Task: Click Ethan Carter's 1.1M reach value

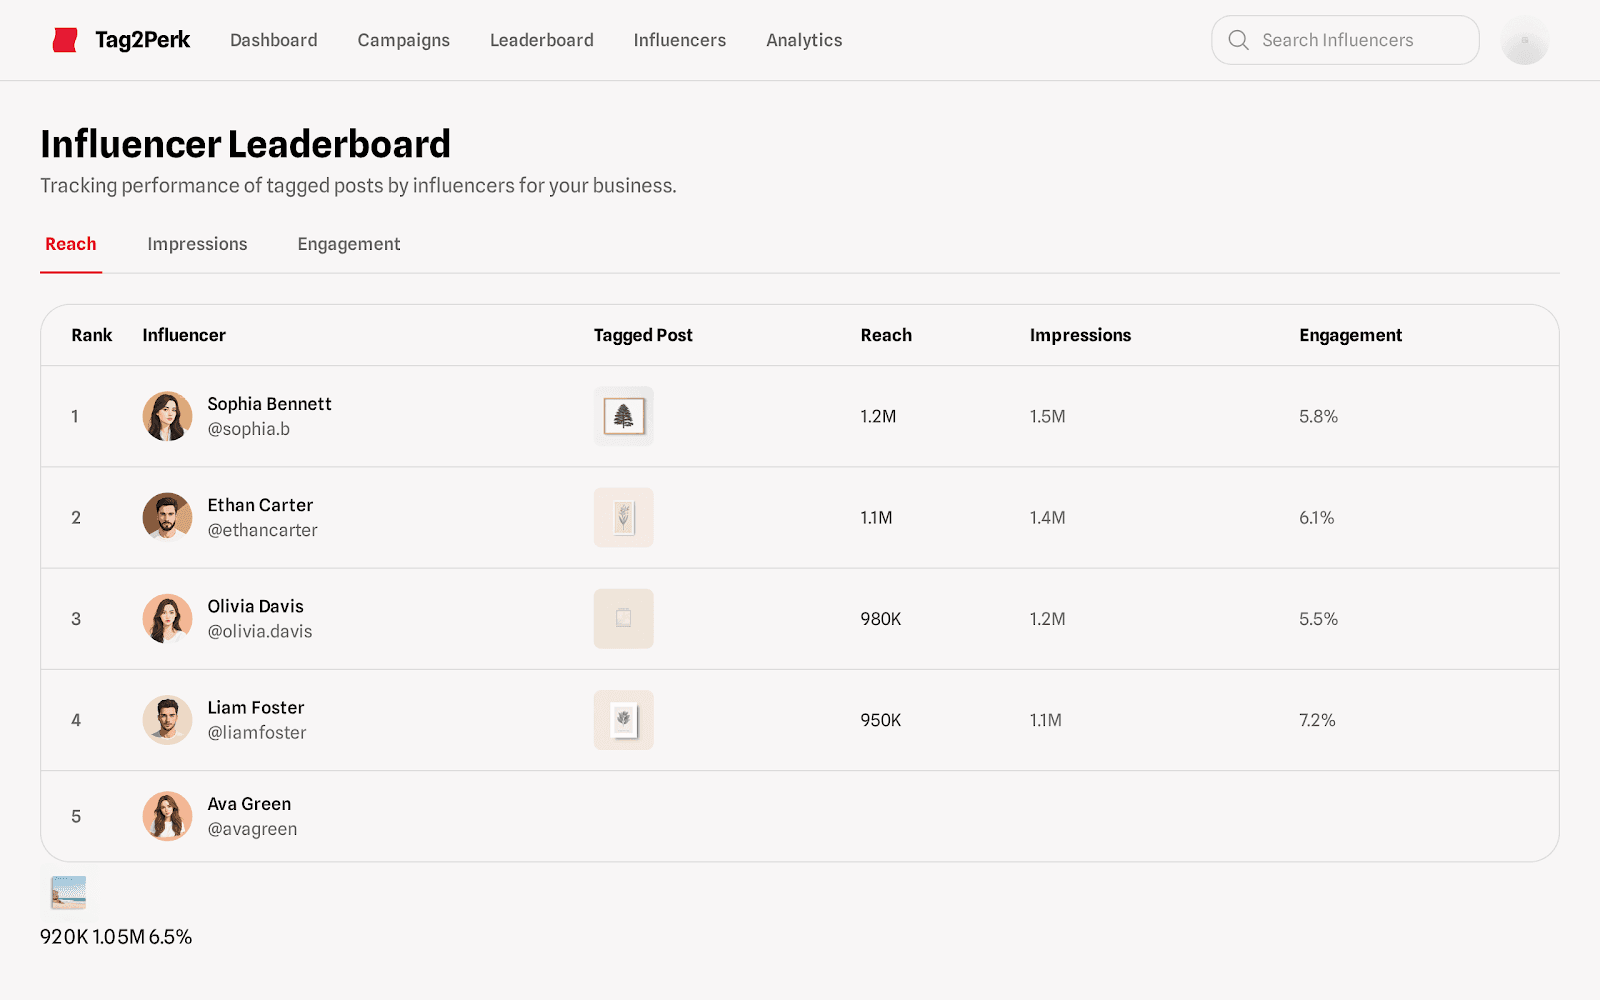Action: click(x=876, y=517)
